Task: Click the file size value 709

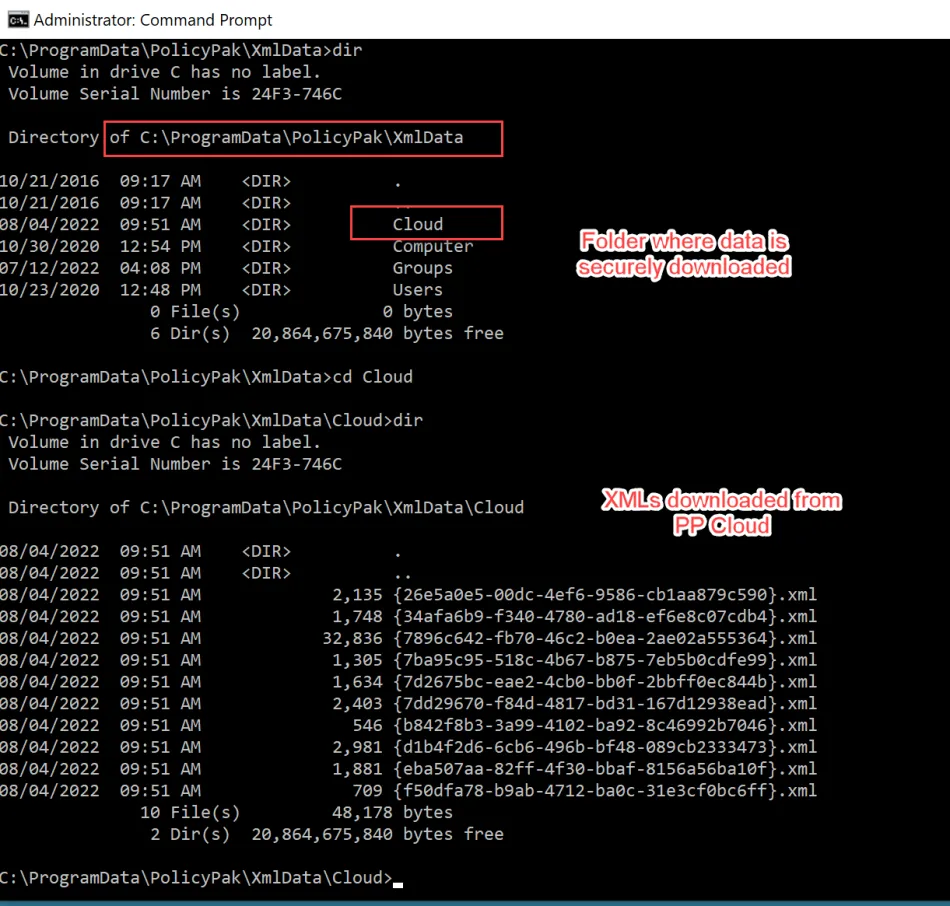Action: (367, 791)
